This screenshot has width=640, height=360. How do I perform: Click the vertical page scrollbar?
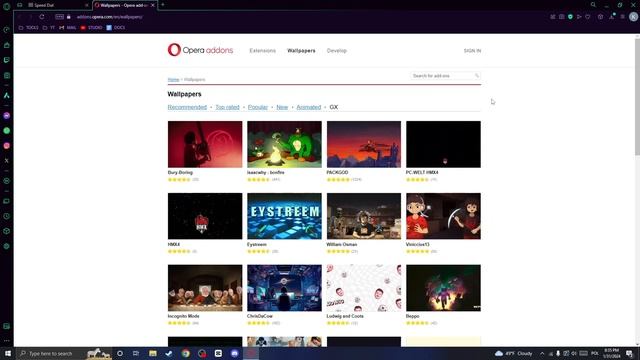pyautogui.click(x=637, y=97)
